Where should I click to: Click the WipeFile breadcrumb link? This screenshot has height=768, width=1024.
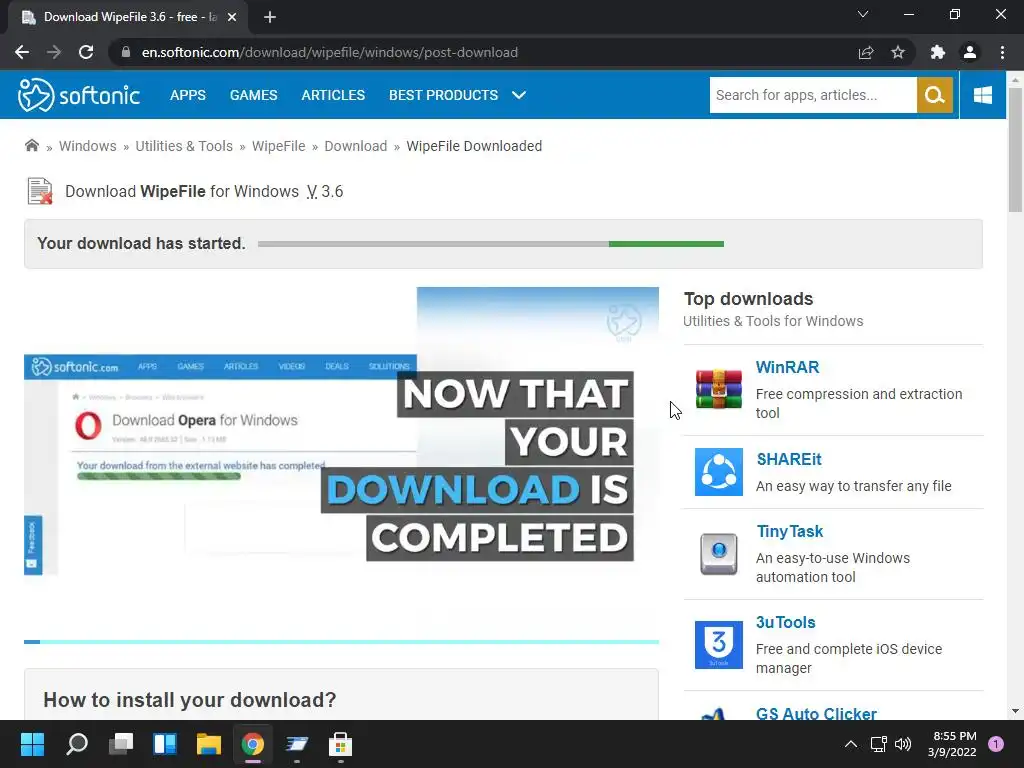[279, 146]
